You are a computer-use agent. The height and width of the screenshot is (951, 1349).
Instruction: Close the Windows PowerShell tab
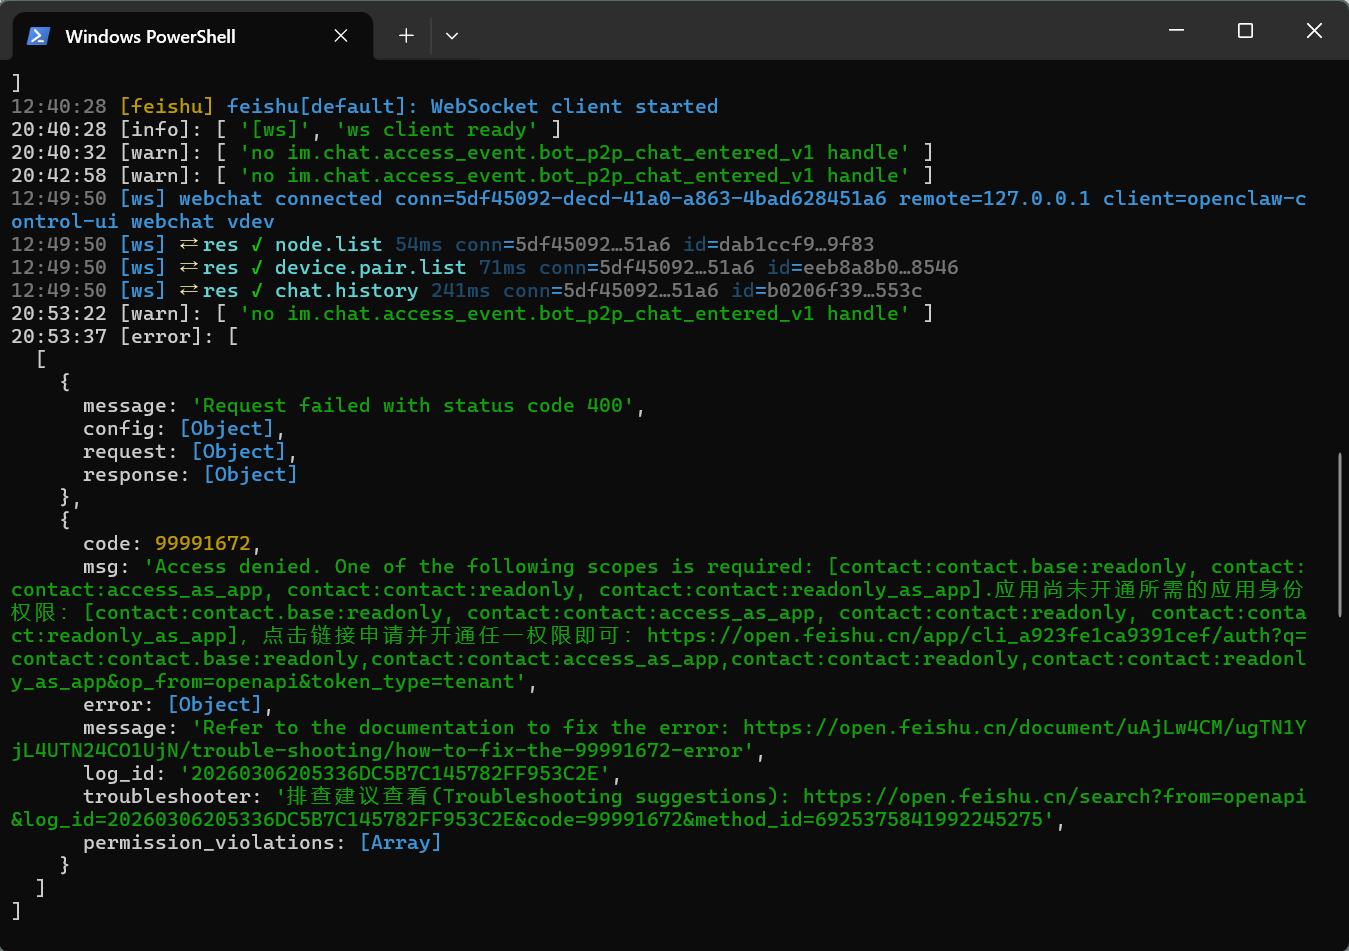coord(341,36)
